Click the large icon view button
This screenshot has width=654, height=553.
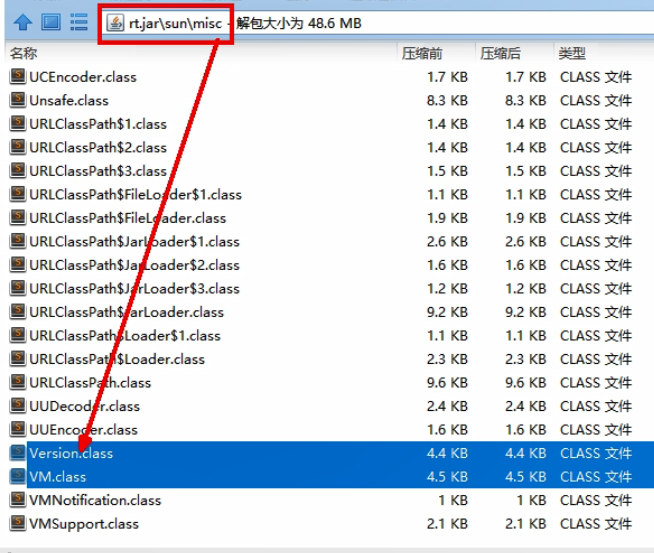click(x=51, y=21)
